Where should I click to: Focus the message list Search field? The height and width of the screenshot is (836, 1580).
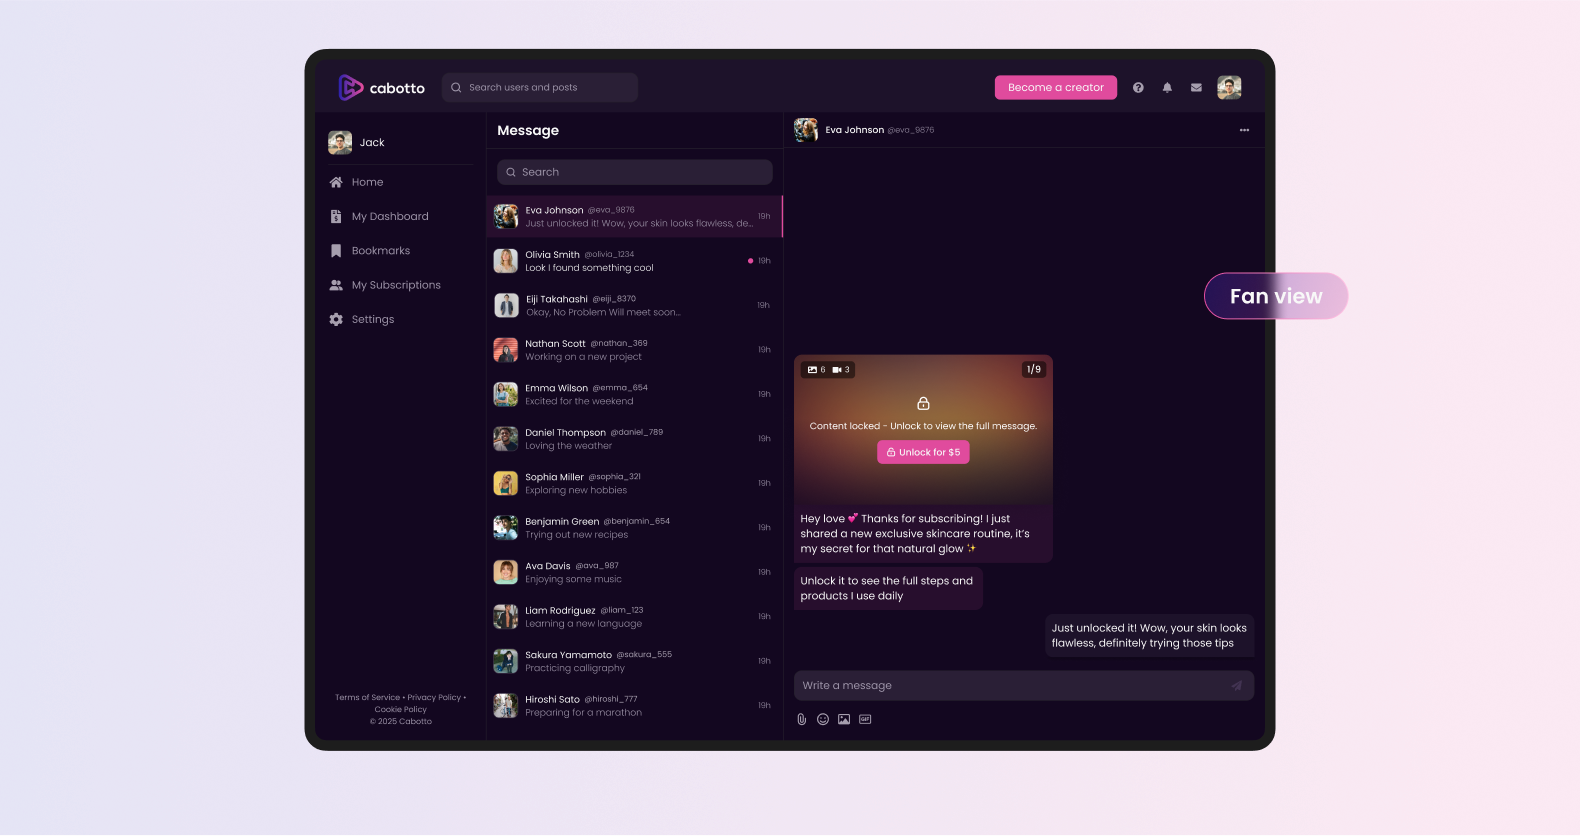[x=635, y=172]
